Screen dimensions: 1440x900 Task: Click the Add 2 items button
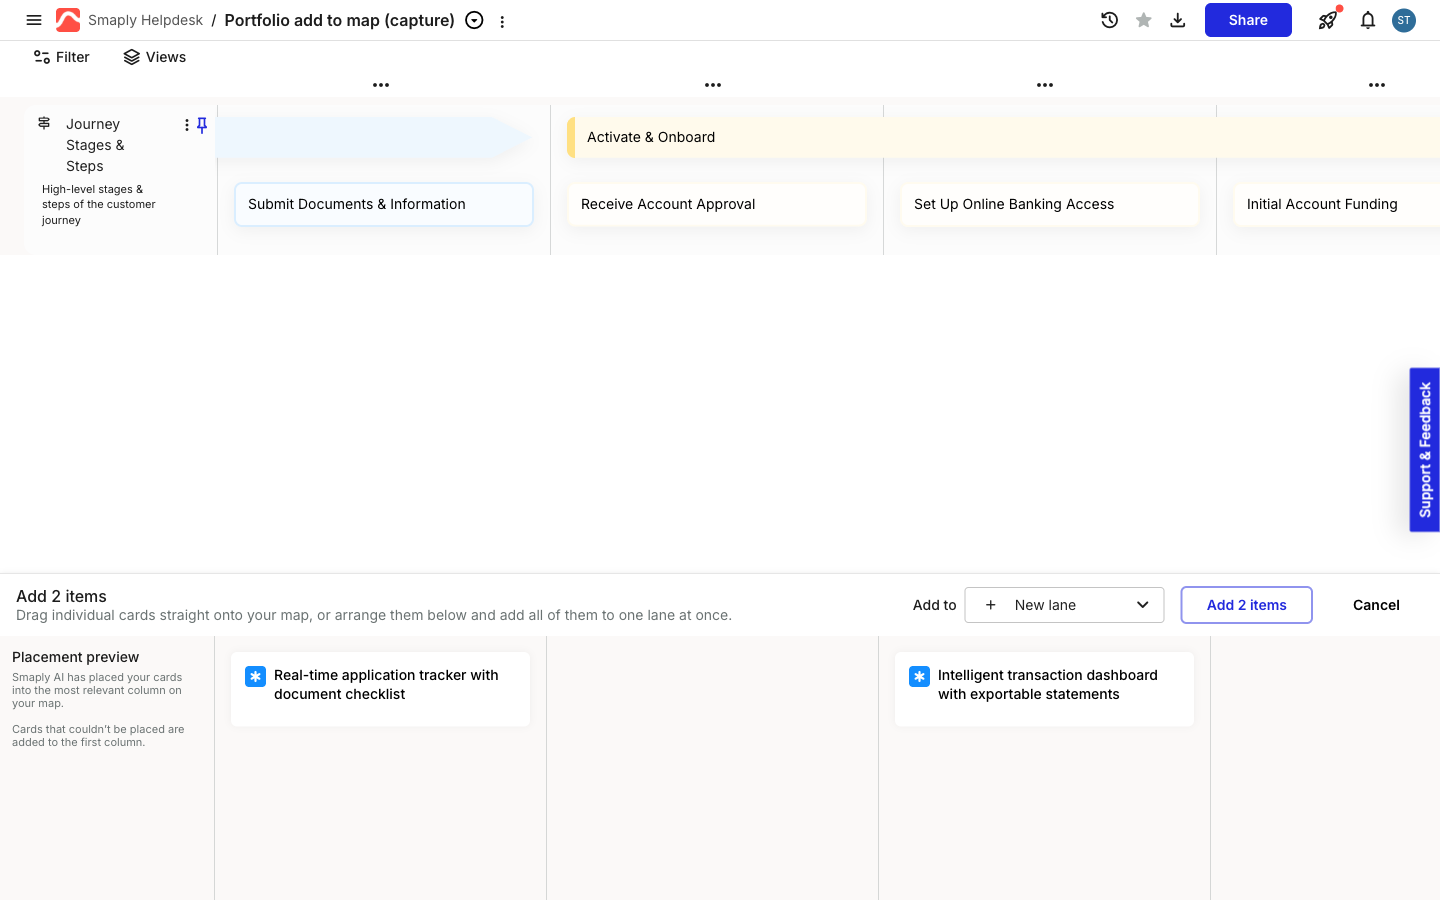click(x=1246, y=605)
